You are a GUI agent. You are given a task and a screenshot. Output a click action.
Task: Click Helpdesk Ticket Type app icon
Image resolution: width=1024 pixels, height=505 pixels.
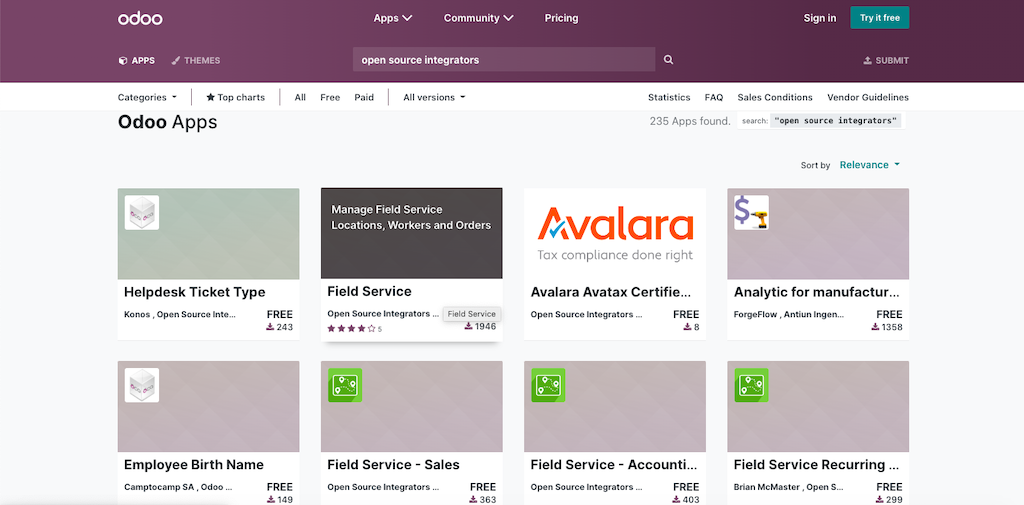coord(142,212)
